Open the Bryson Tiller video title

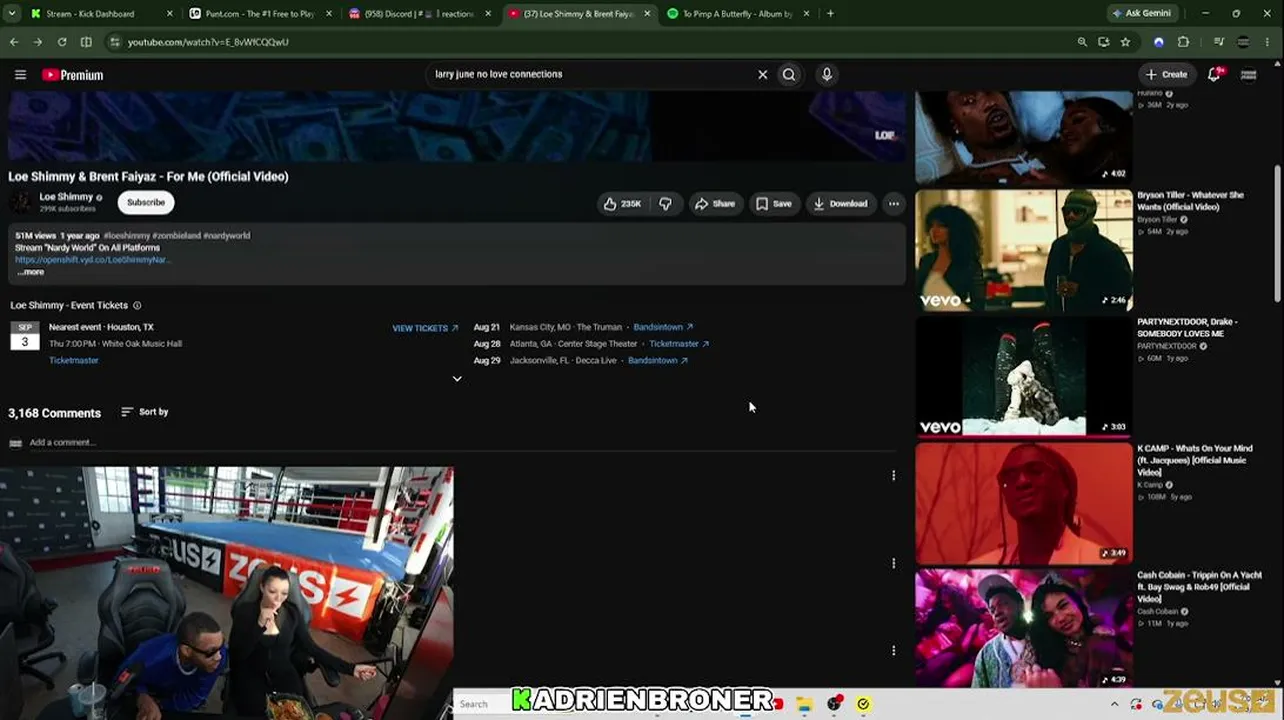(1190, 201)
